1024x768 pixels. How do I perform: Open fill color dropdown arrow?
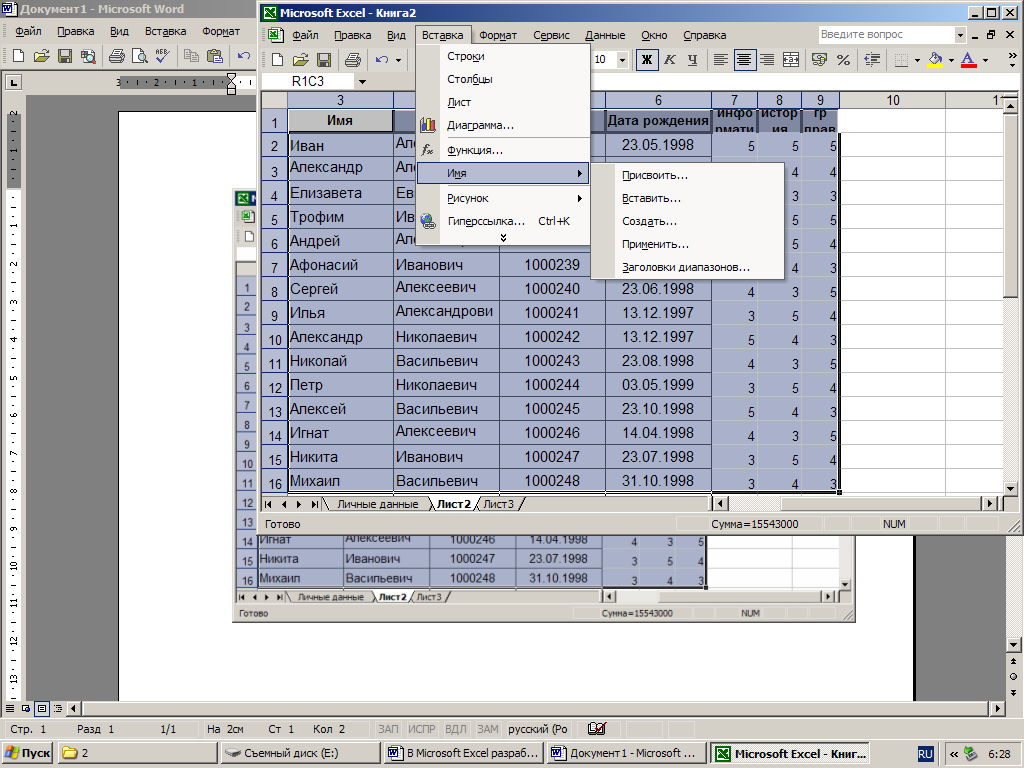tap(951, 60)
